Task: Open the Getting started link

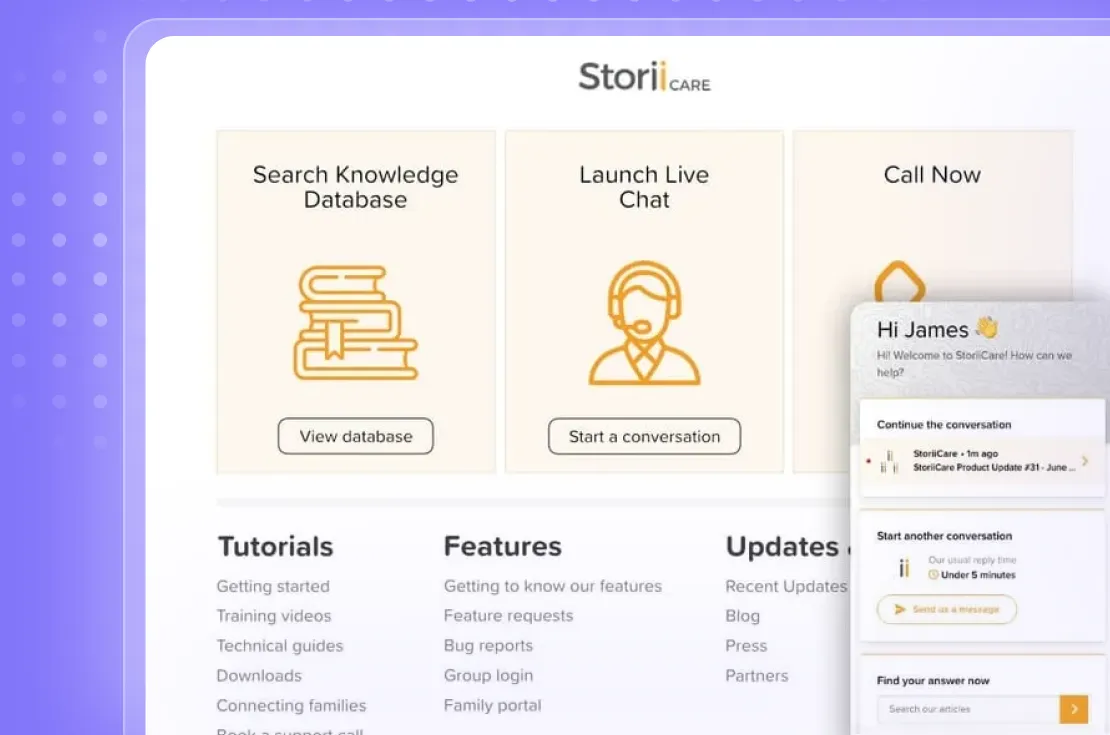Action: [273, 586]
